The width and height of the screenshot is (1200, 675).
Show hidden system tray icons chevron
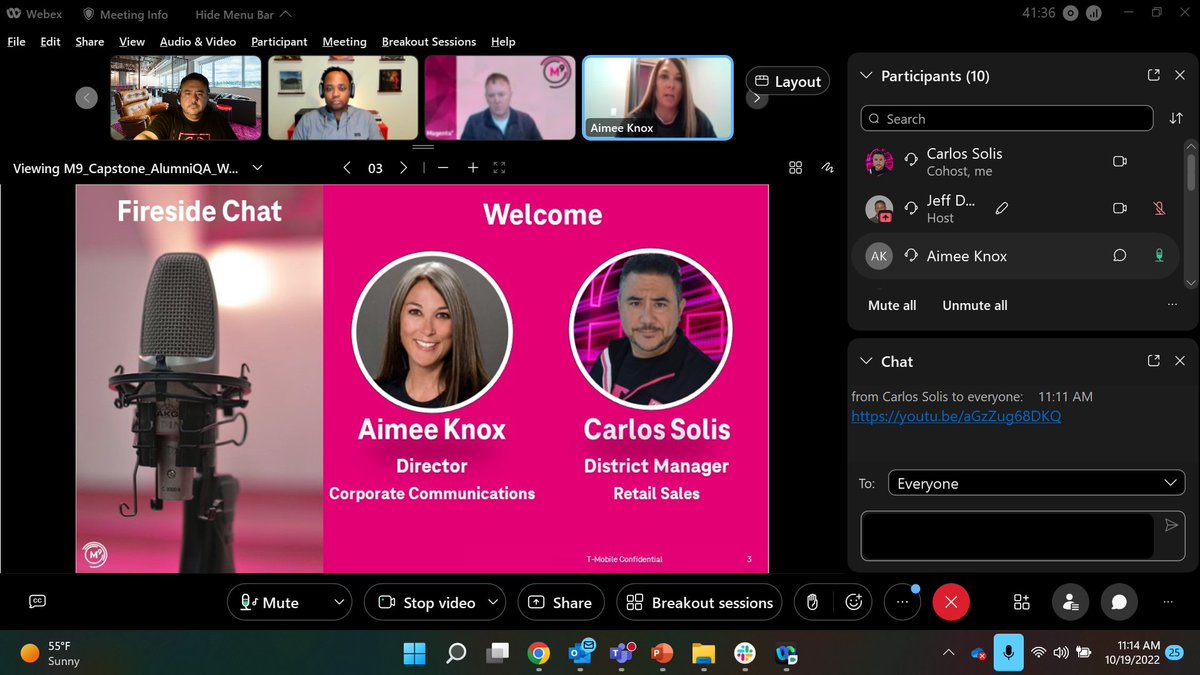point(948,653)
